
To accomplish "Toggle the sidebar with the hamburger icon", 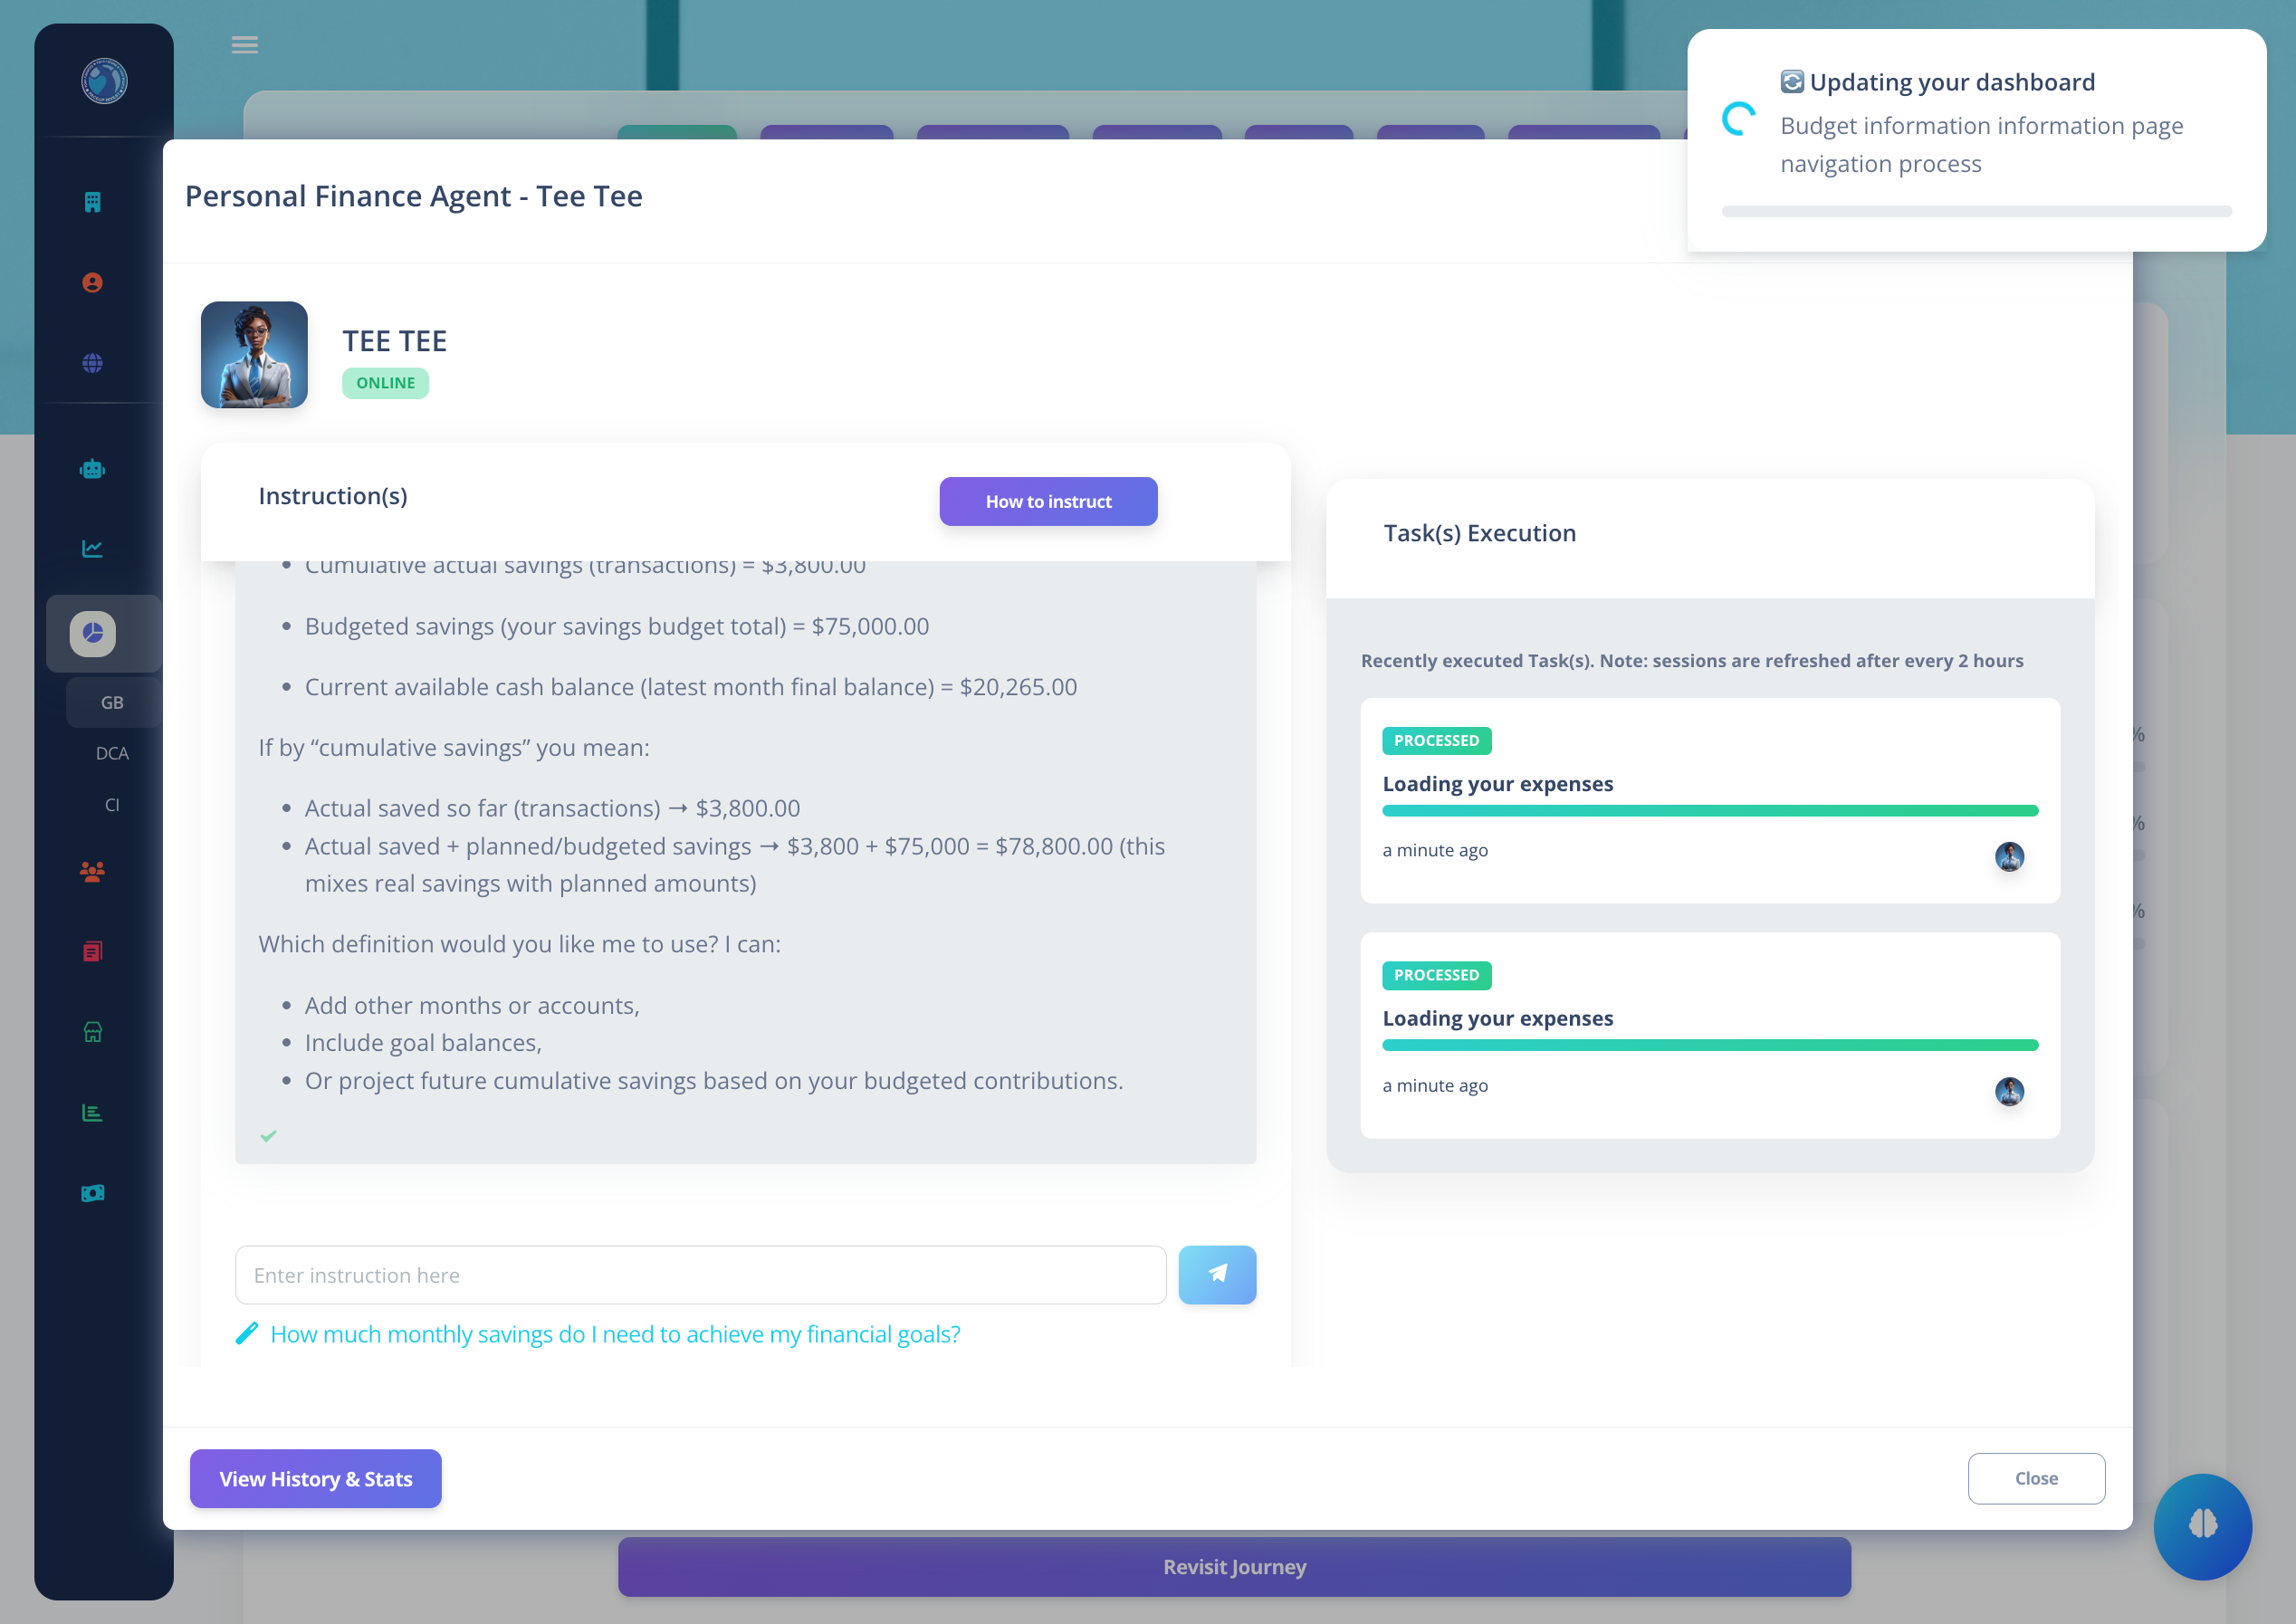I will tap(244, 45).
